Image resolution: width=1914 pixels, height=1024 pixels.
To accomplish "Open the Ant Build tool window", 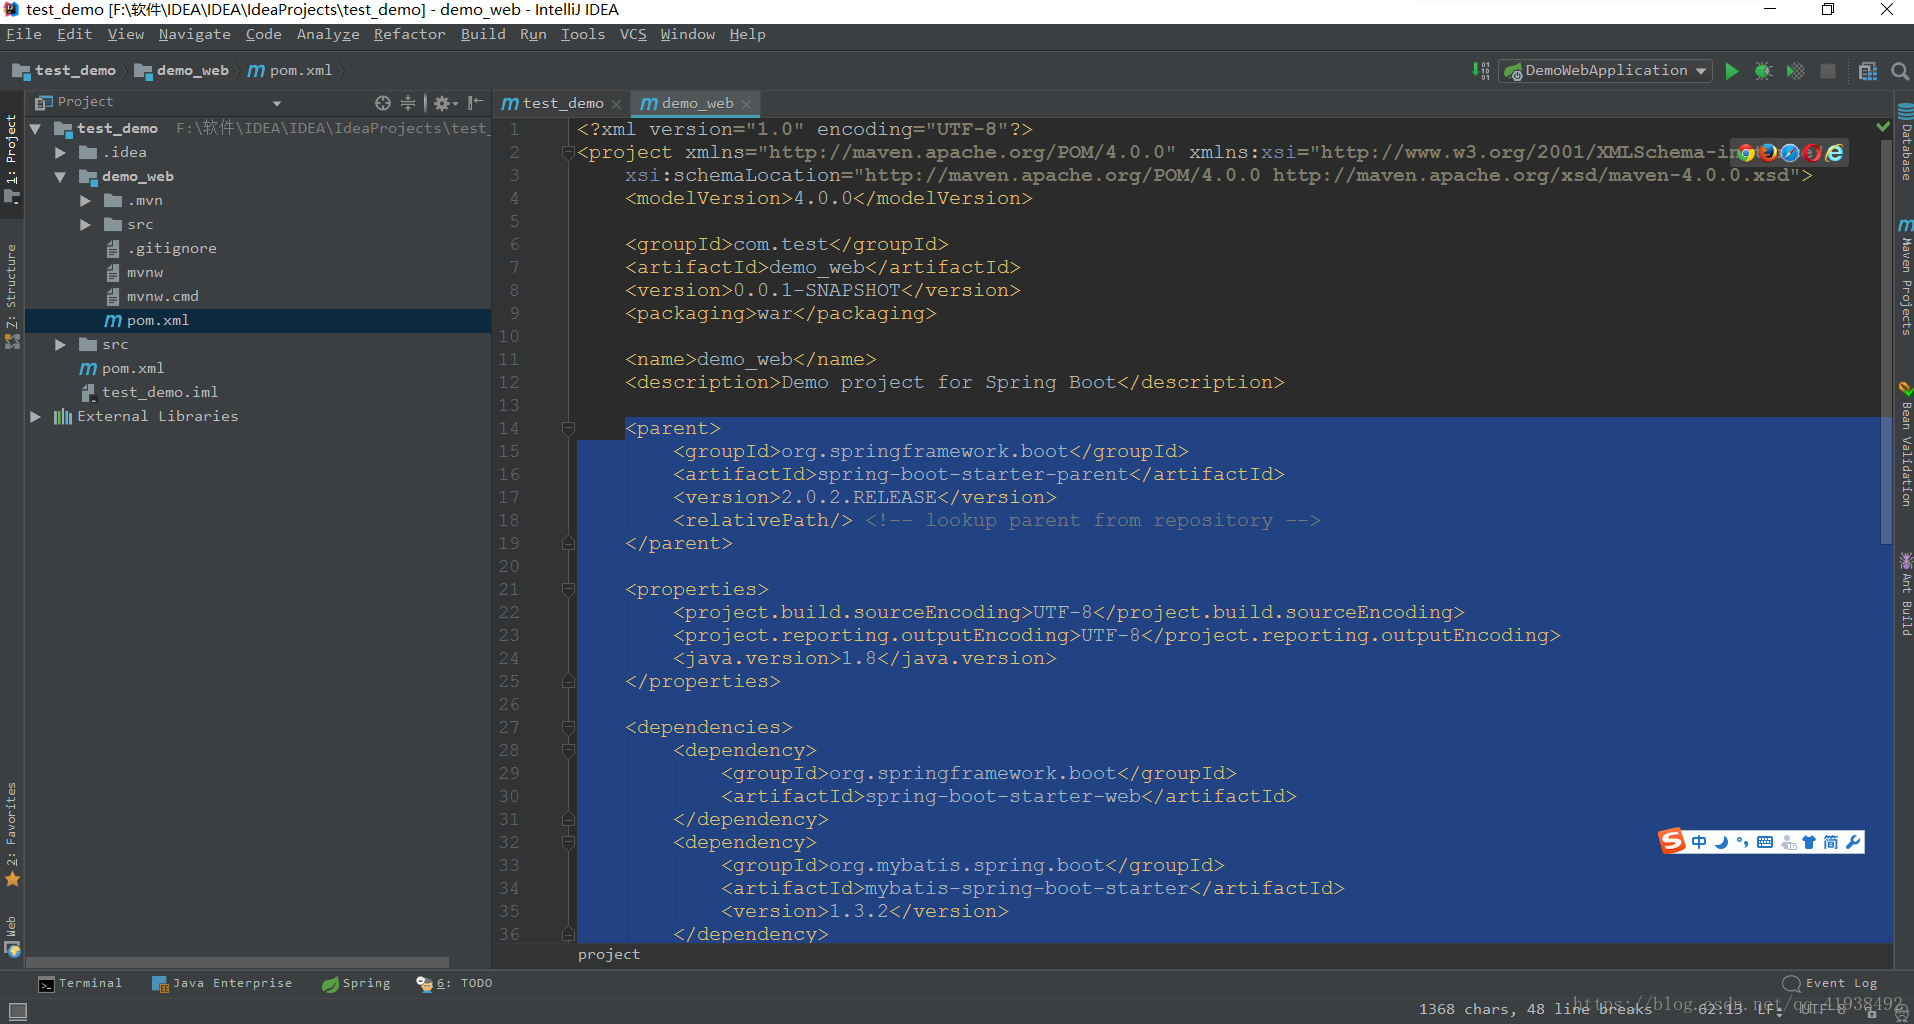I will (x=1905, y=594).
